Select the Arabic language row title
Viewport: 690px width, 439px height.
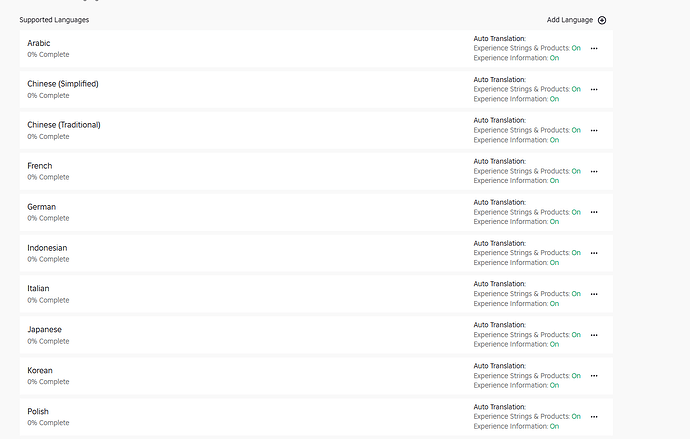point(39,43)
